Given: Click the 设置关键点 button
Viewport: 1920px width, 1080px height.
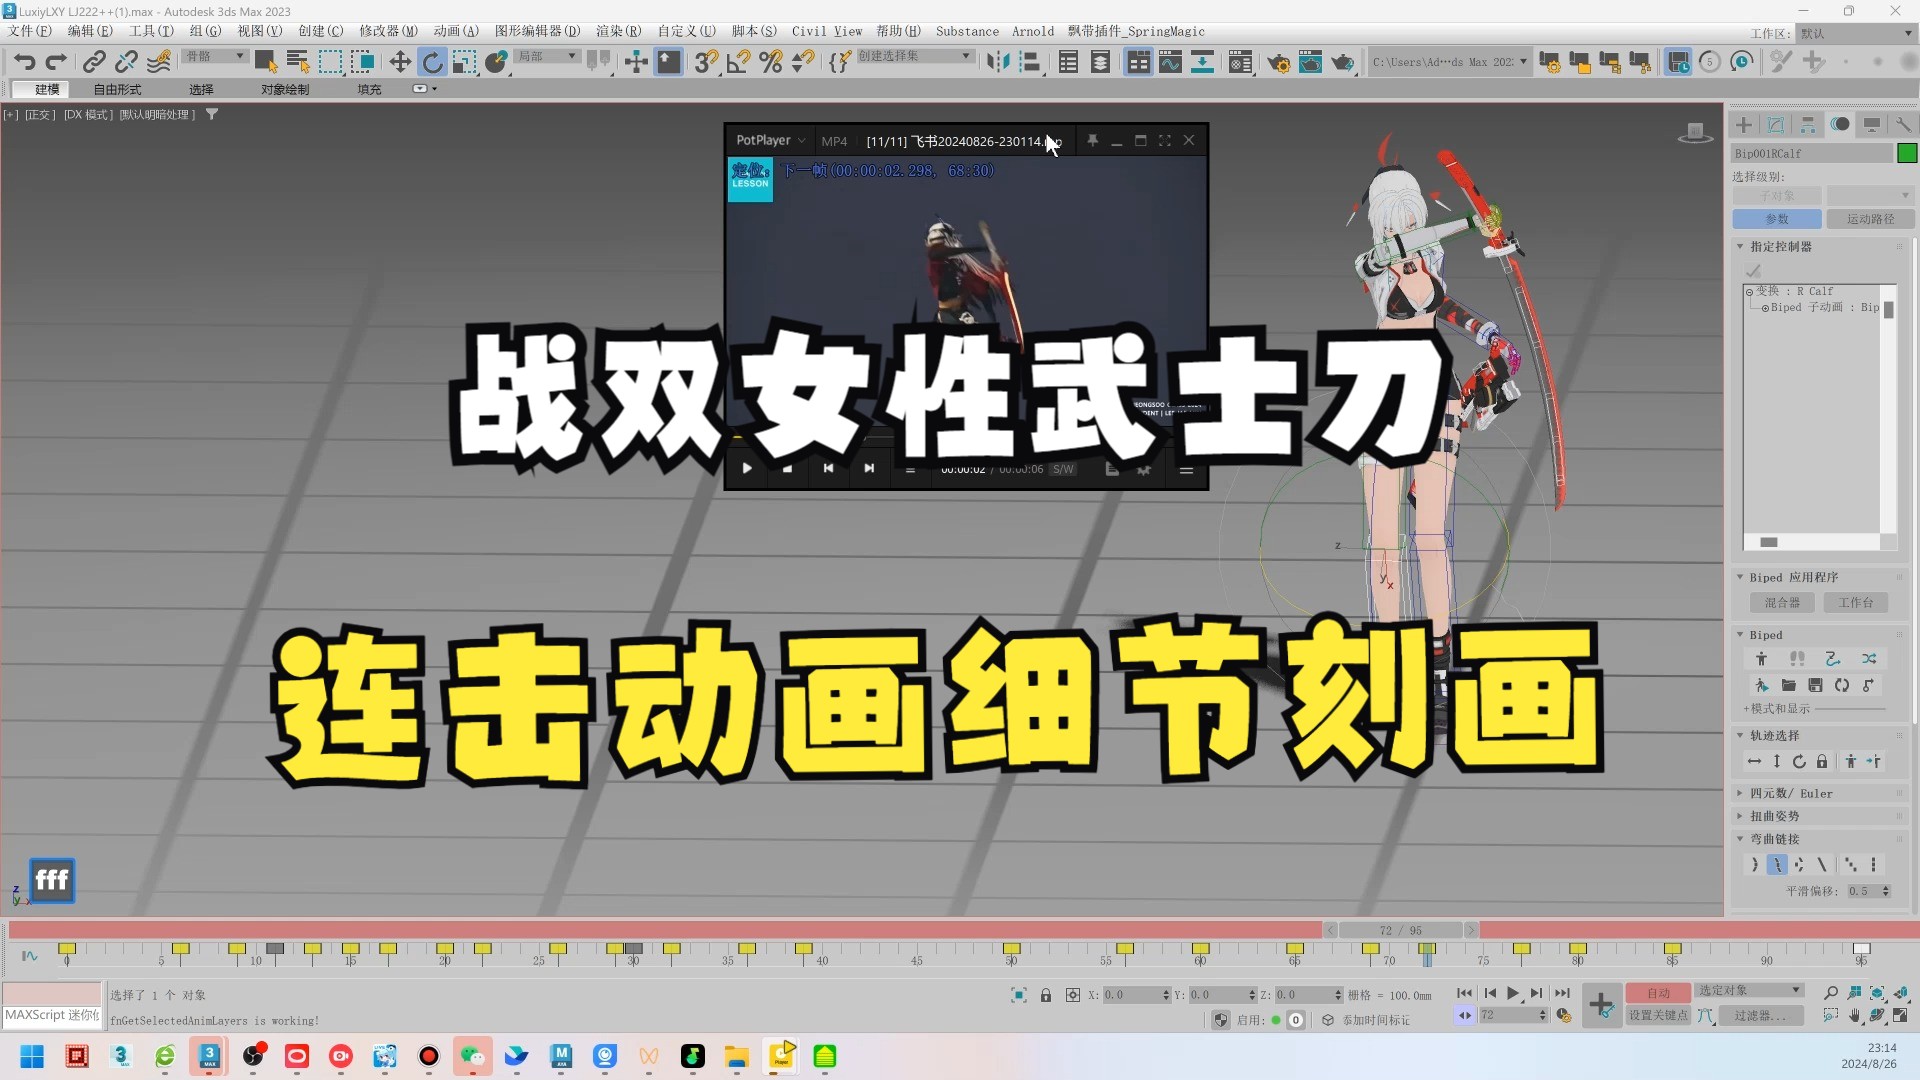Looking at the screenshot, I should coord(1658,1015).
